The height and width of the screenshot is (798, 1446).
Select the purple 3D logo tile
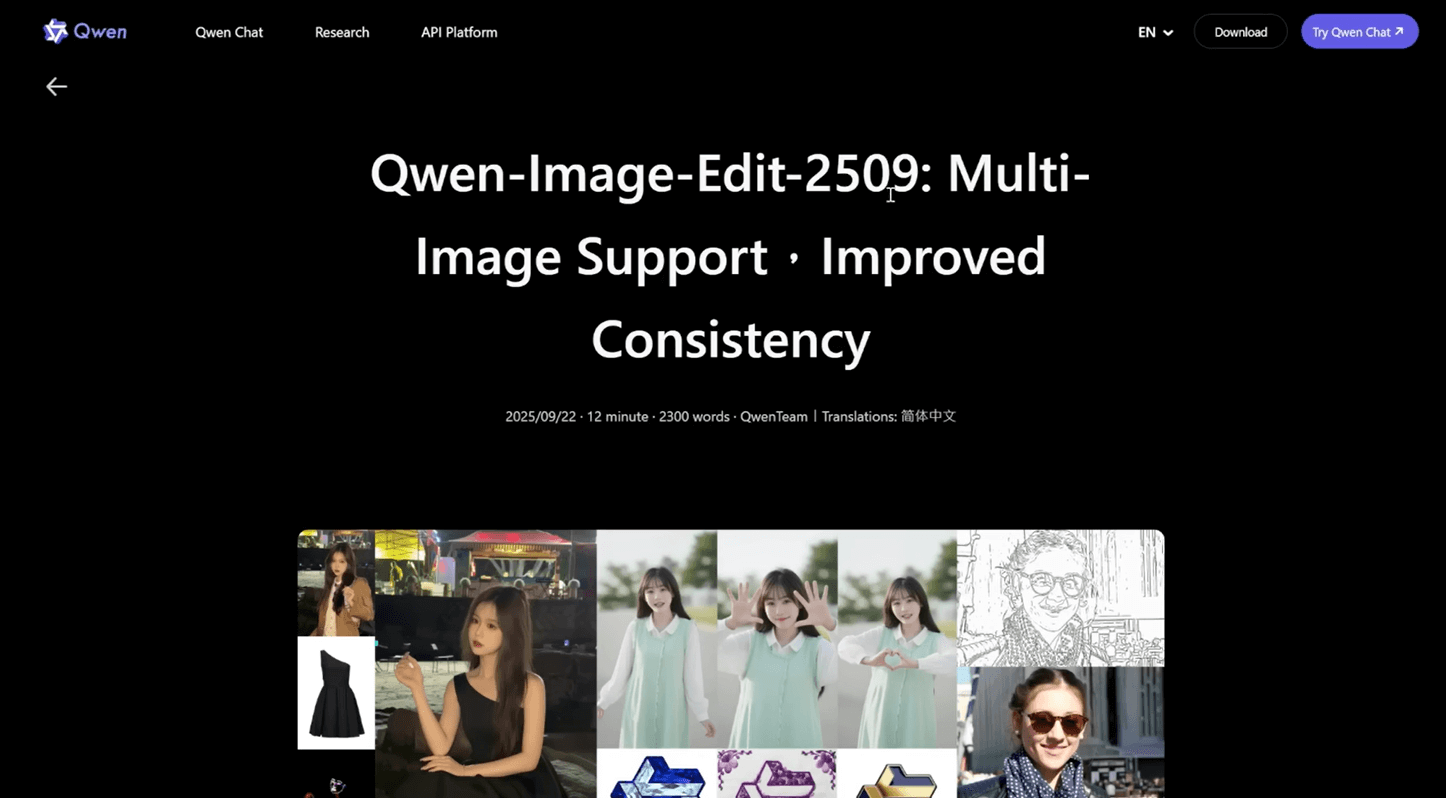pos(777,774)
